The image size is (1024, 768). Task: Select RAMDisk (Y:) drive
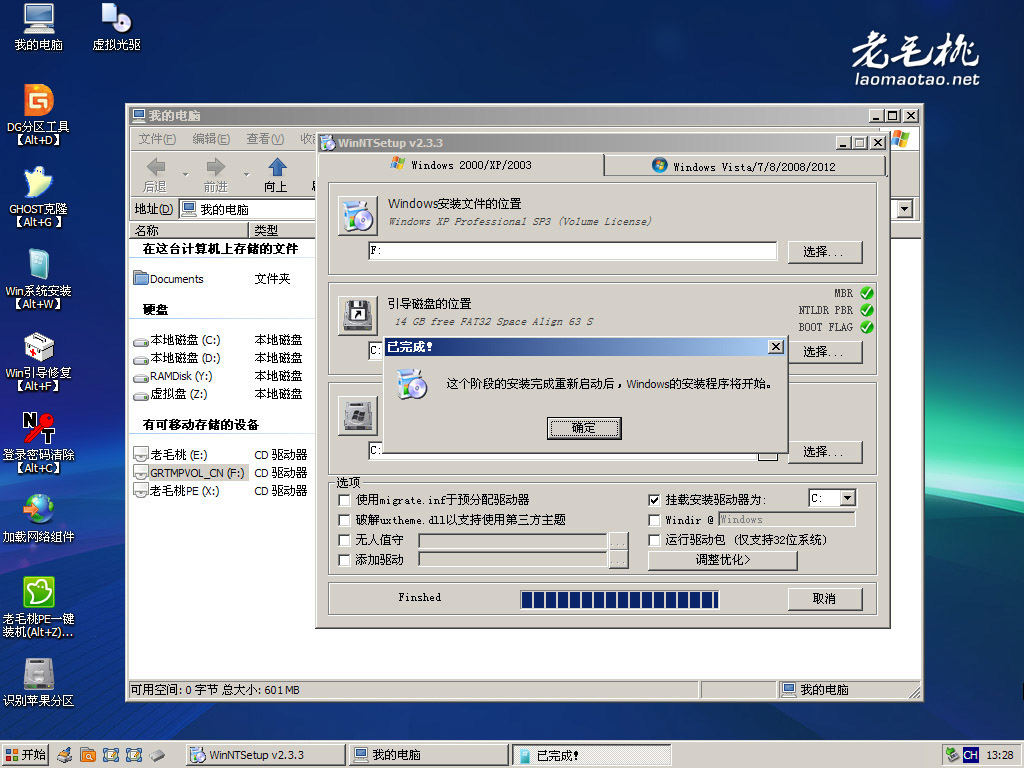coord(173,376)
